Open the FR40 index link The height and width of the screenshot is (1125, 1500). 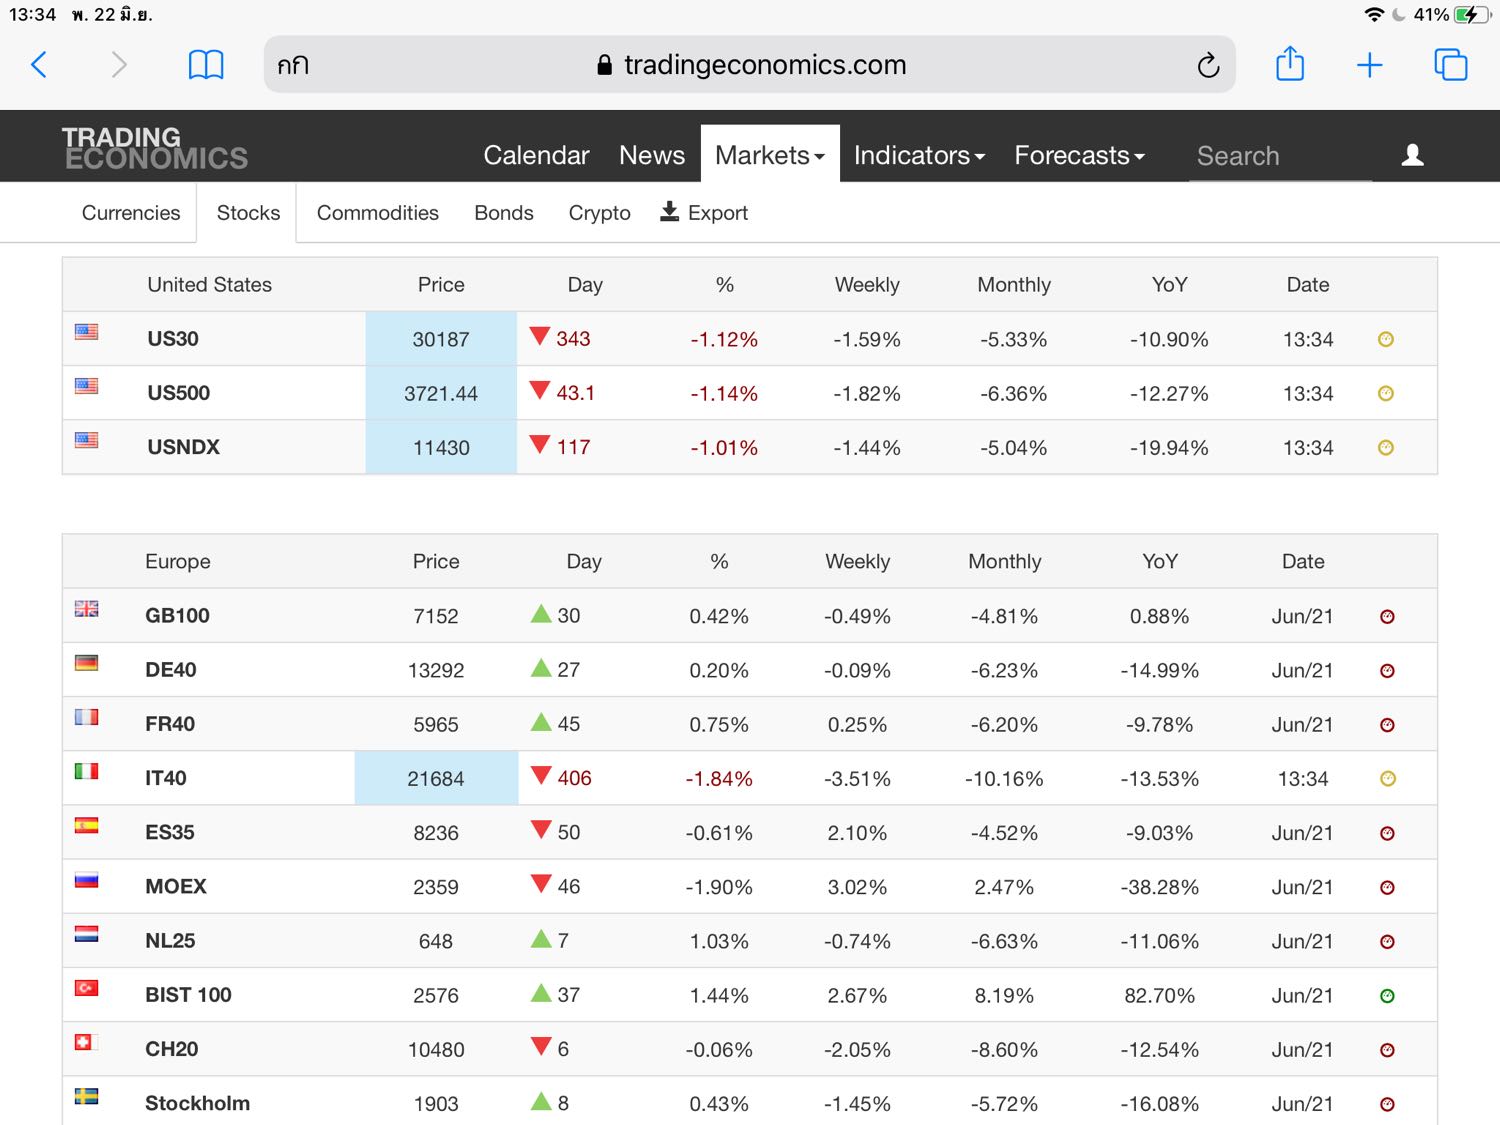pos(170,724)
